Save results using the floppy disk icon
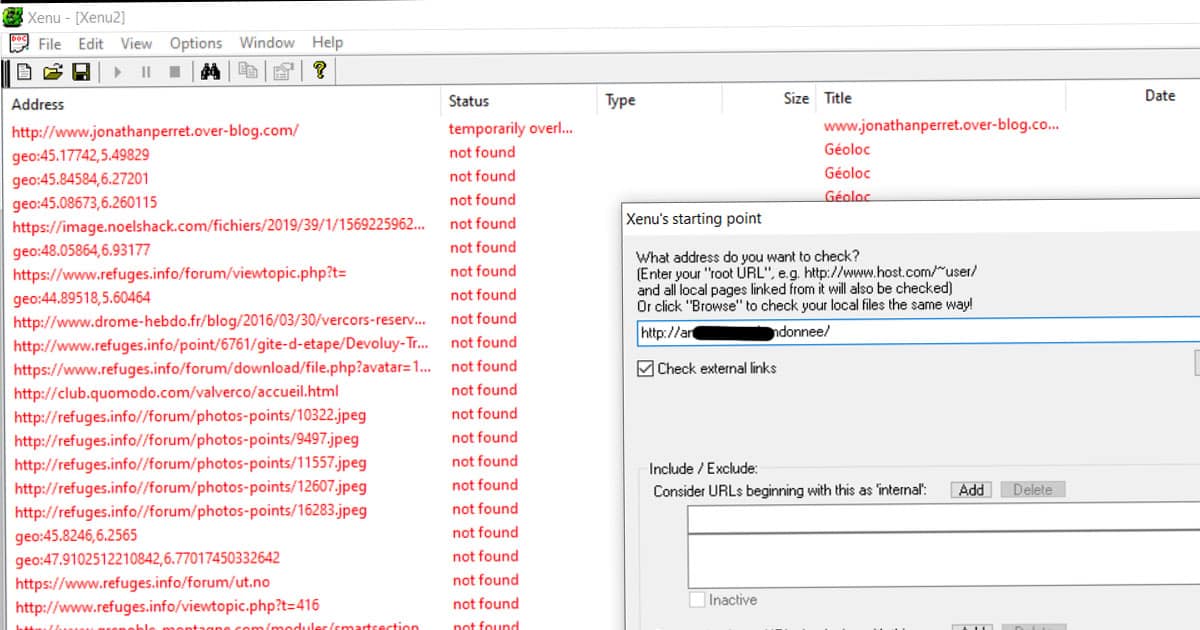Image resolution: width=1200 pixels, height=630 pixels. point(81,72)
